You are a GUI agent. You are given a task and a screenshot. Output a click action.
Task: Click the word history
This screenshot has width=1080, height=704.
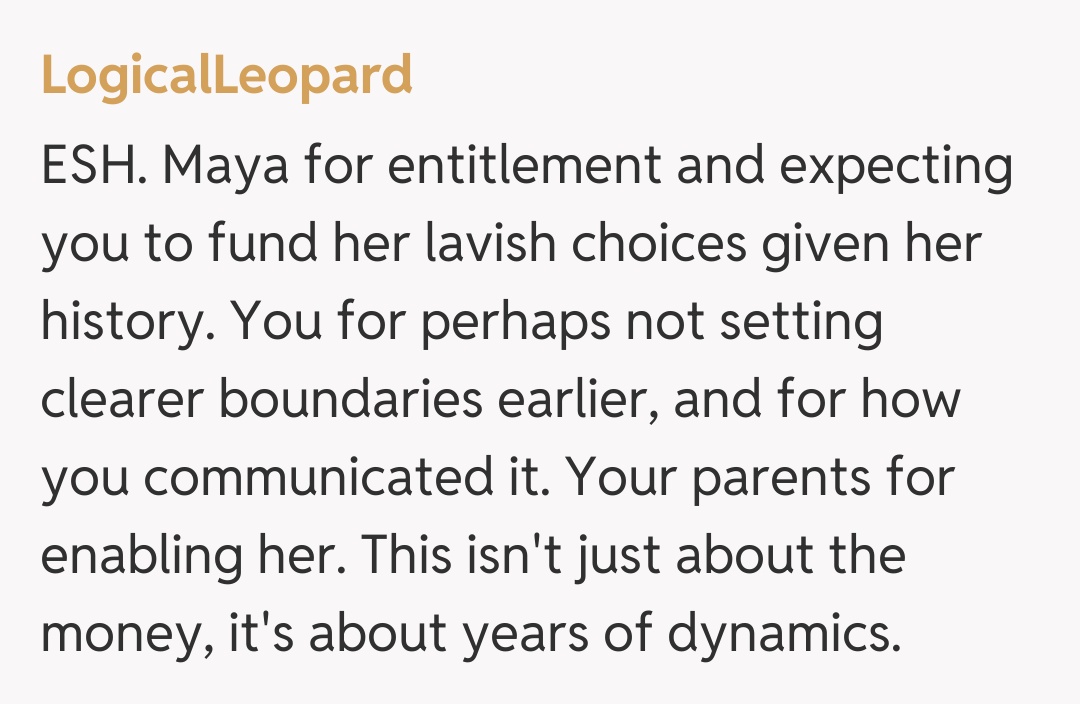click(114, 323)
